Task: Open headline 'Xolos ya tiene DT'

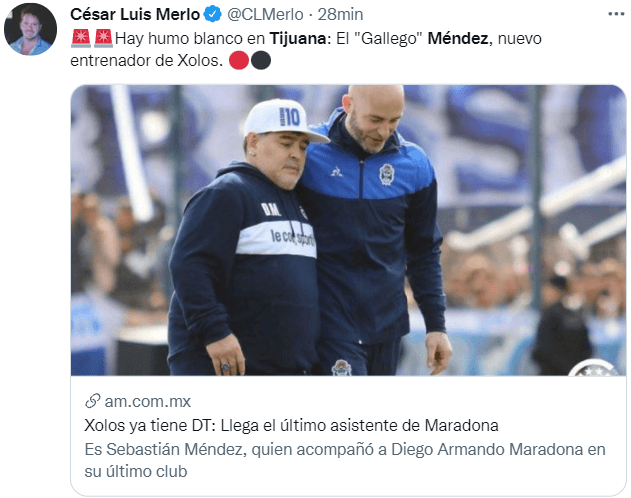Action: (x=291, y=425)
